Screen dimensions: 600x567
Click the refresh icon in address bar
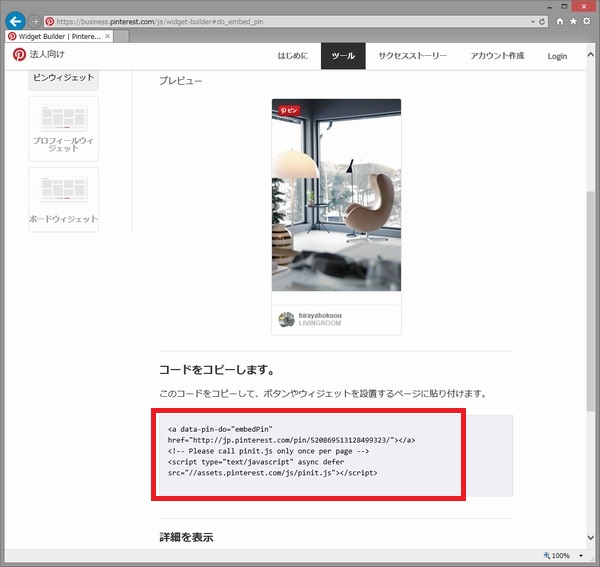point(542,20)
